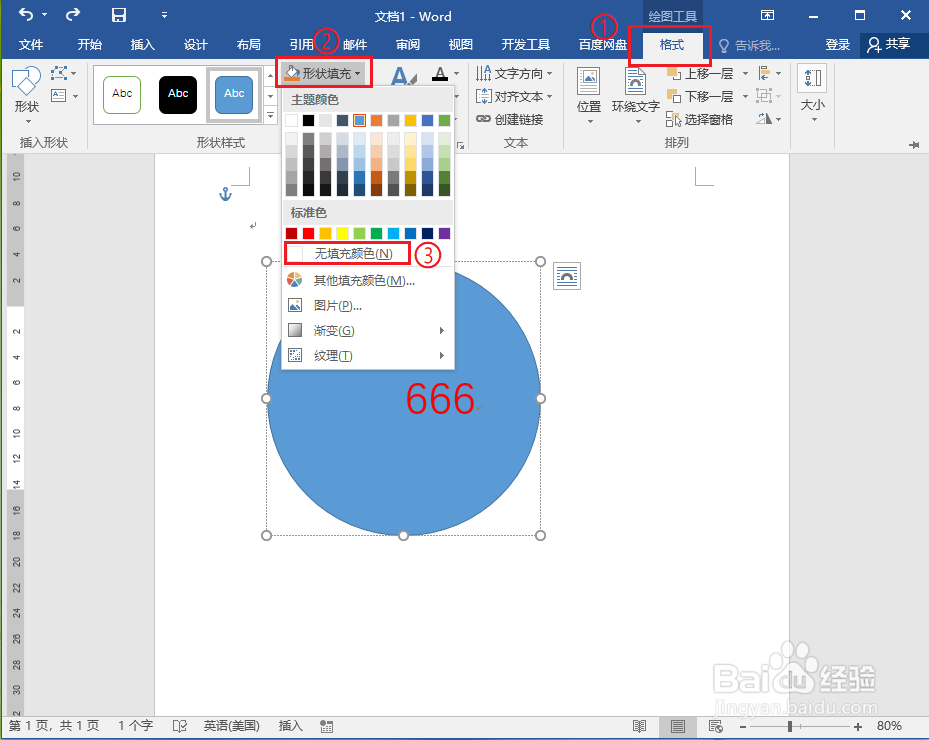Save document with floppy disk icon
Image resolution: width=929 pixels, height=740 pixels.
coord(119,15)
